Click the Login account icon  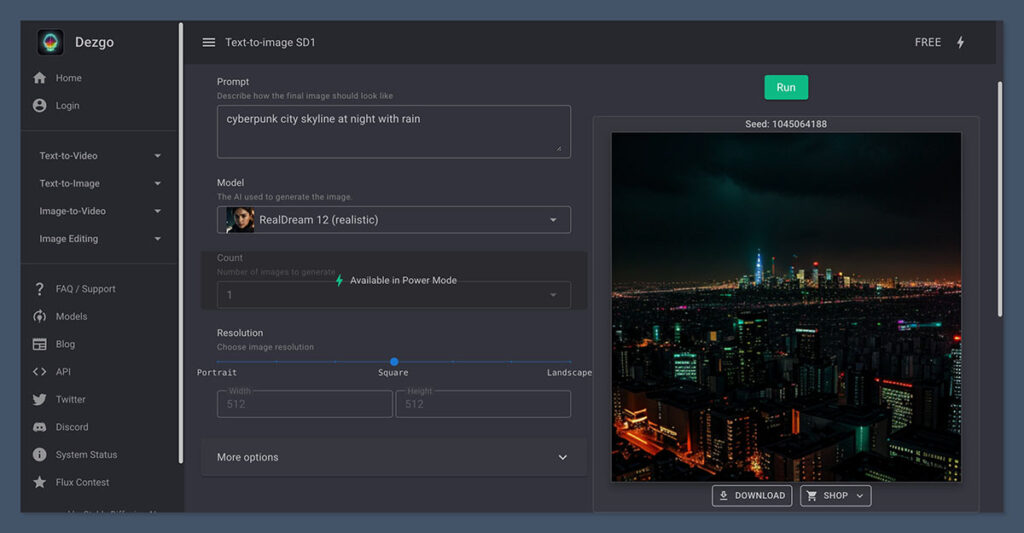point(40,106)
